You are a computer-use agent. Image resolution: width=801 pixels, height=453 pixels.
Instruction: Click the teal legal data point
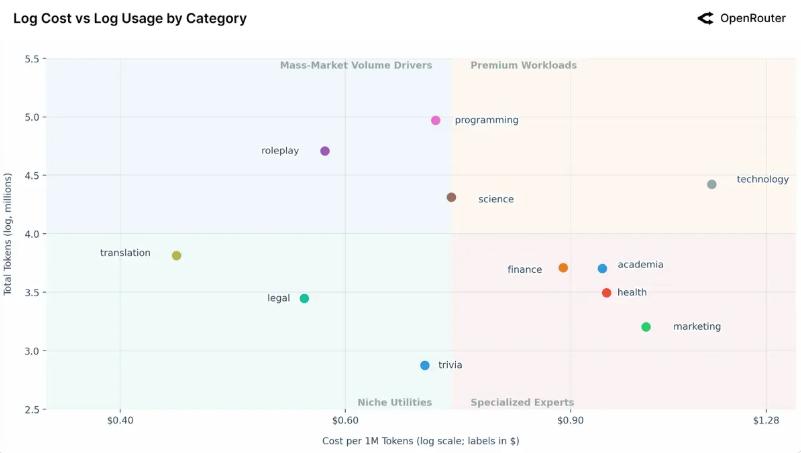pos(305,298)
